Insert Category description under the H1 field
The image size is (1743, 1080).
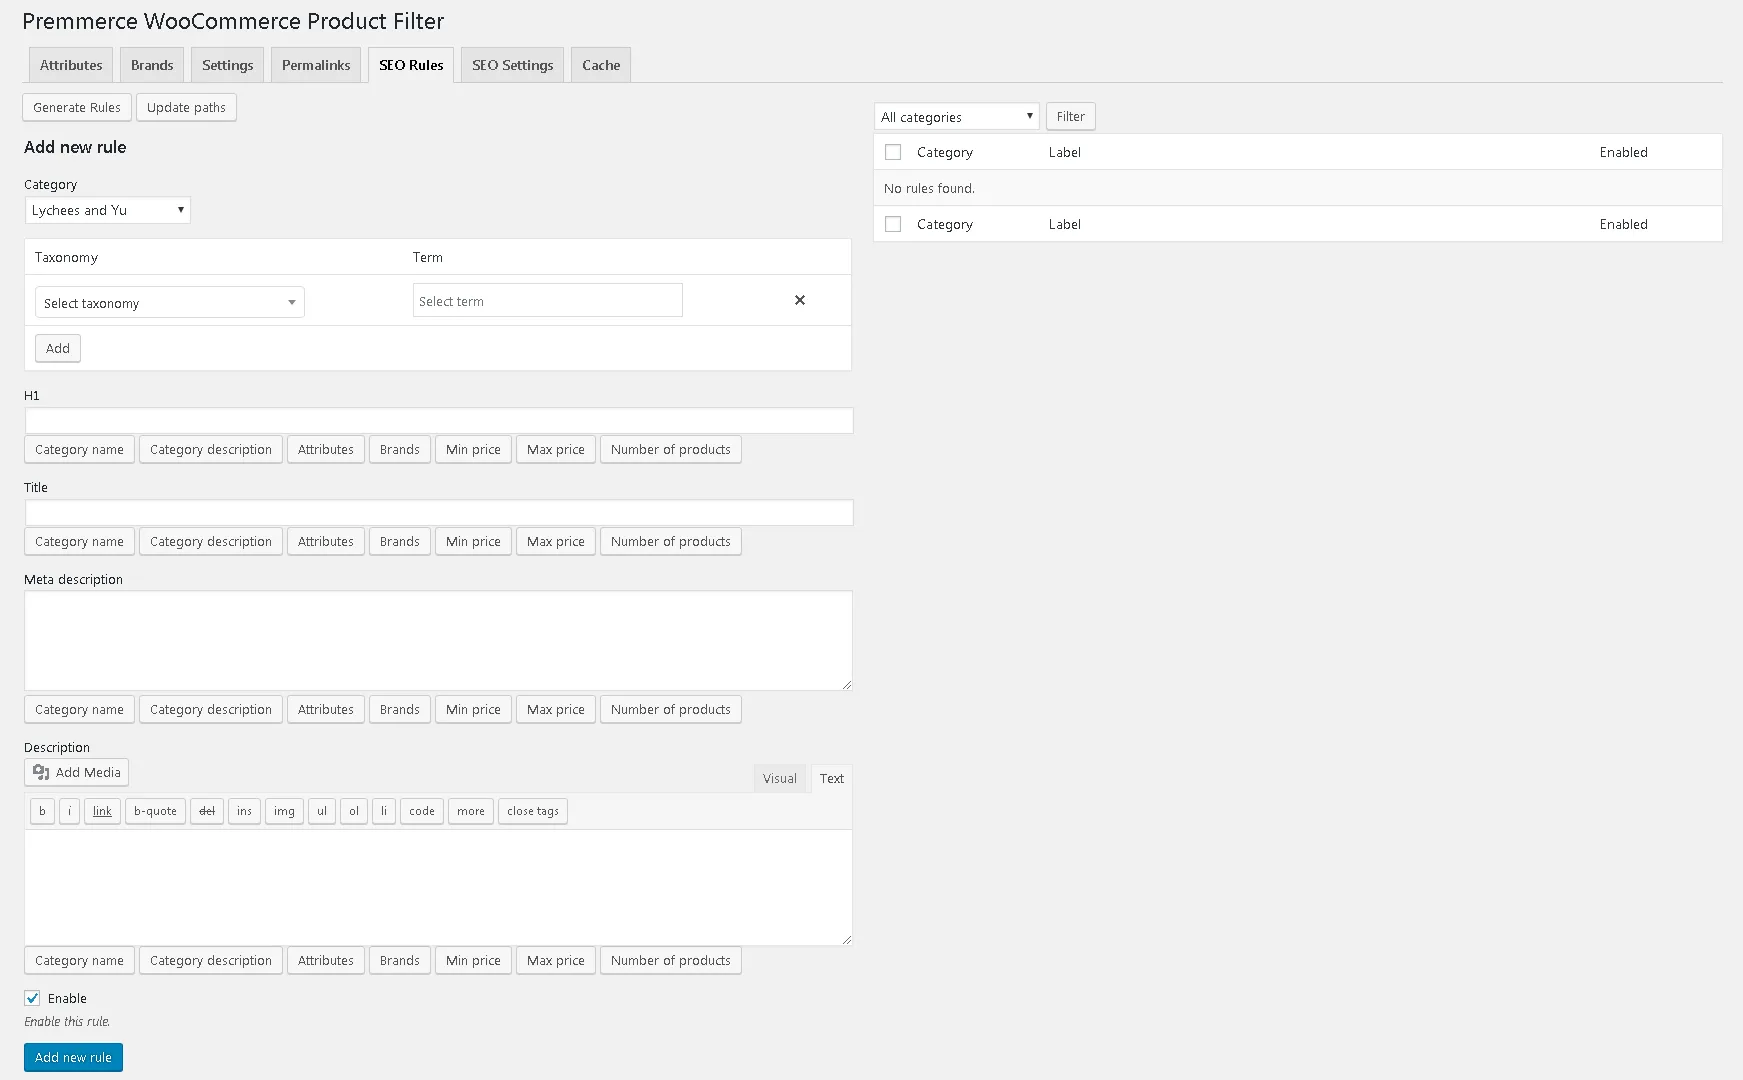click(x=211, y=450)
